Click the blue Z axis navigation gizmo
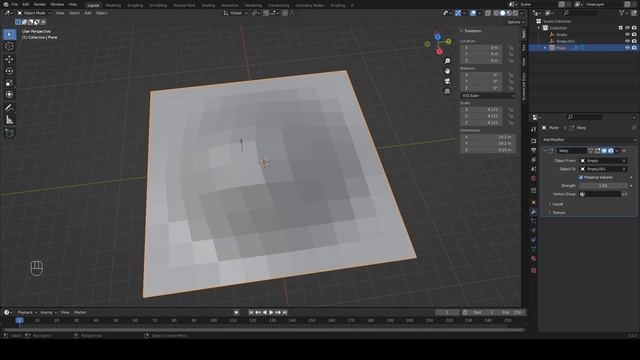Viewport: 640px width, 360px height. [438, 37]
